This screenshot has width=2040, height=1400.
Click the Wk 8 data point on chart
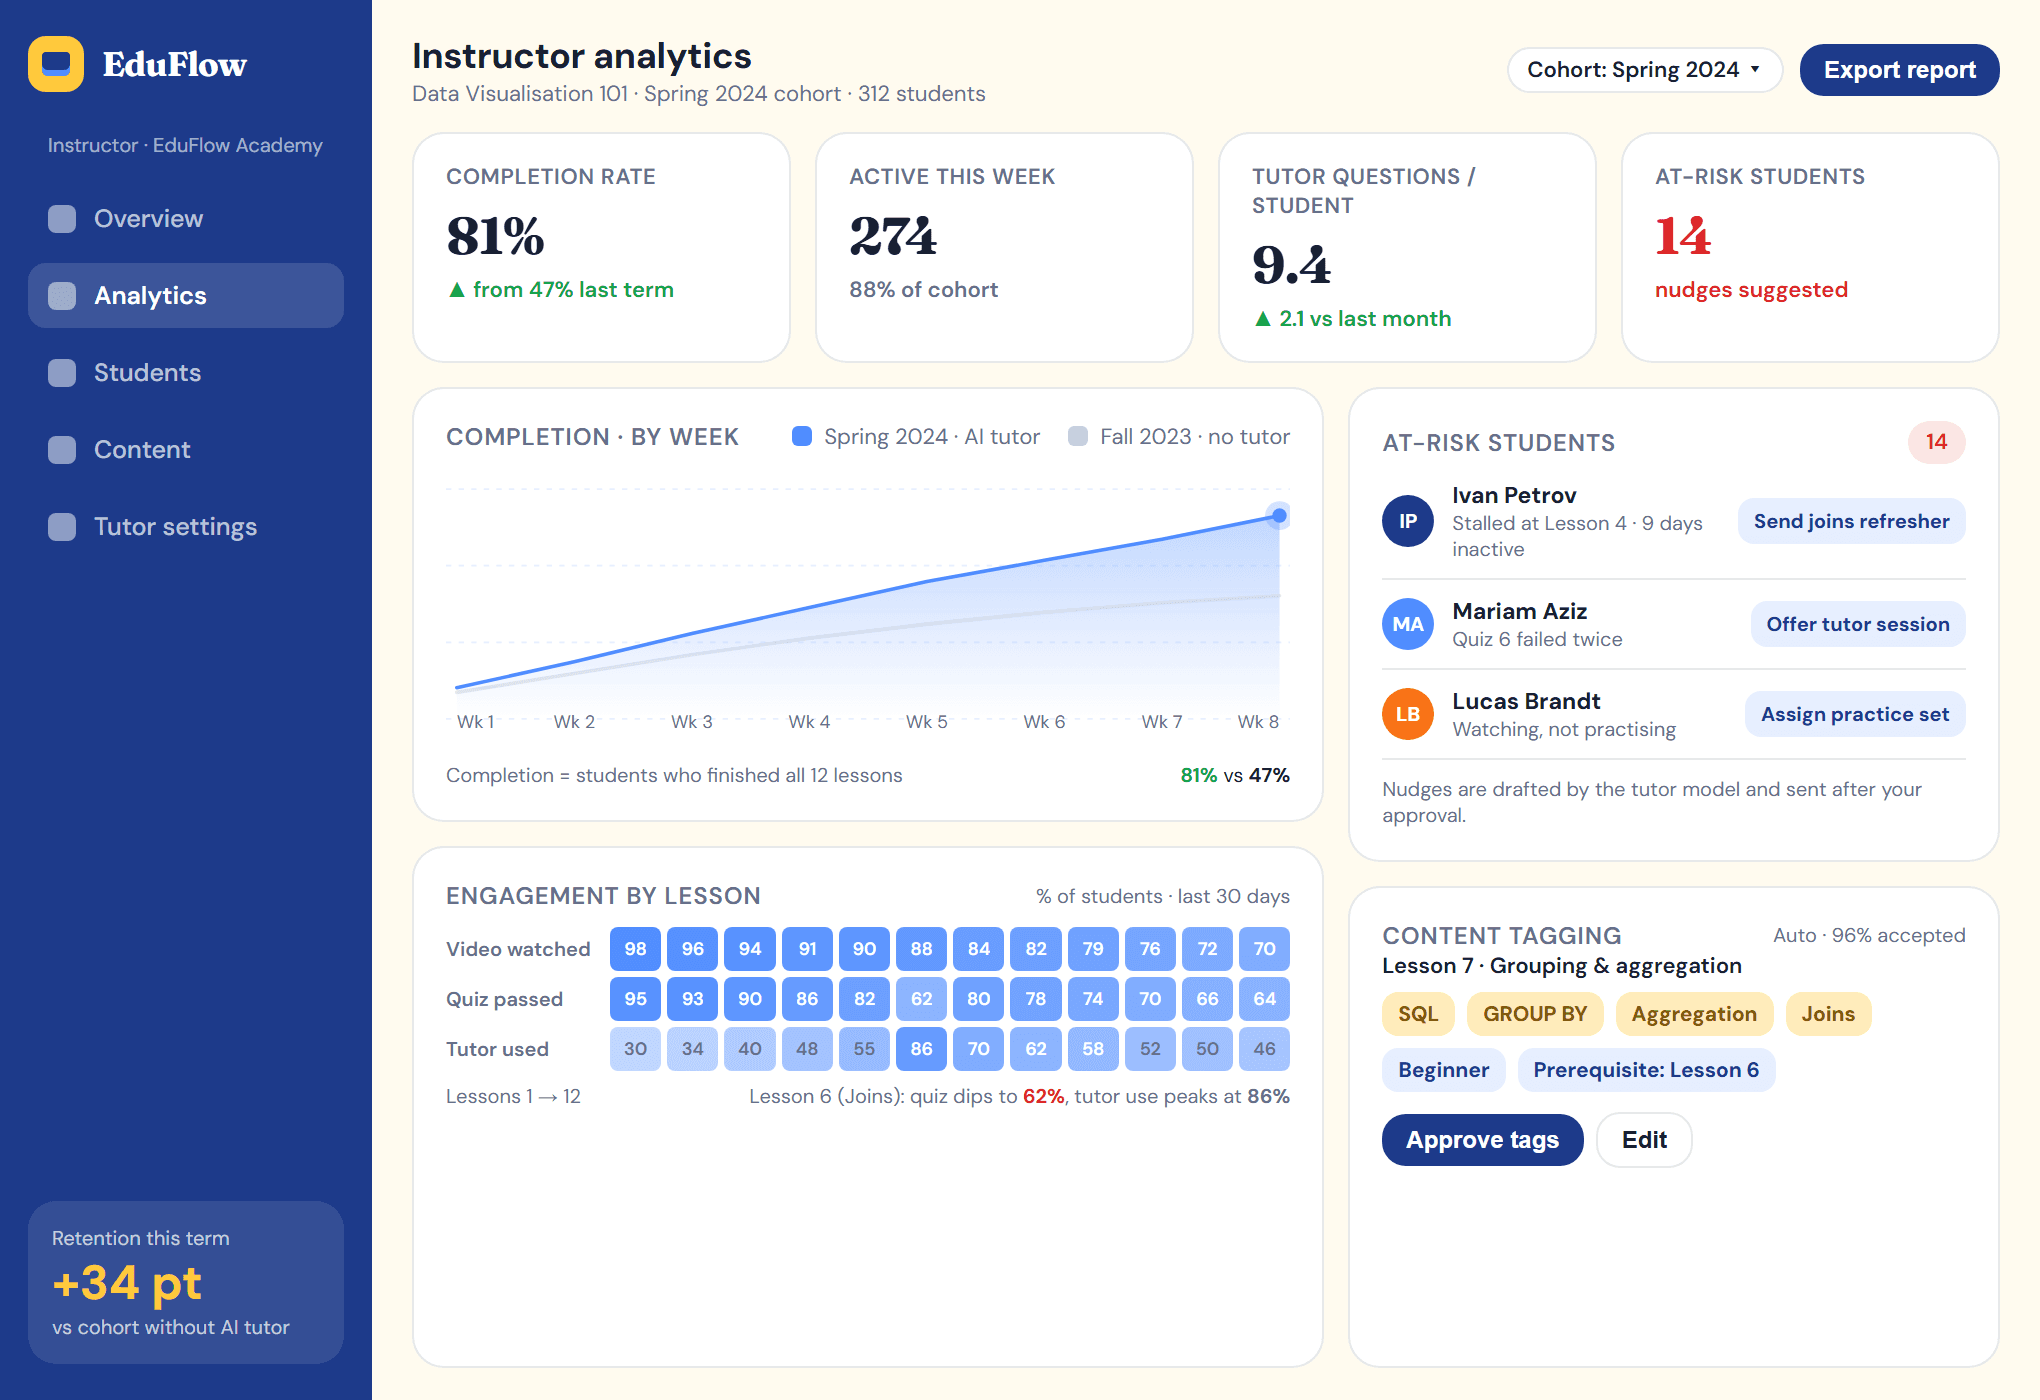click(x=1279, y=516)
